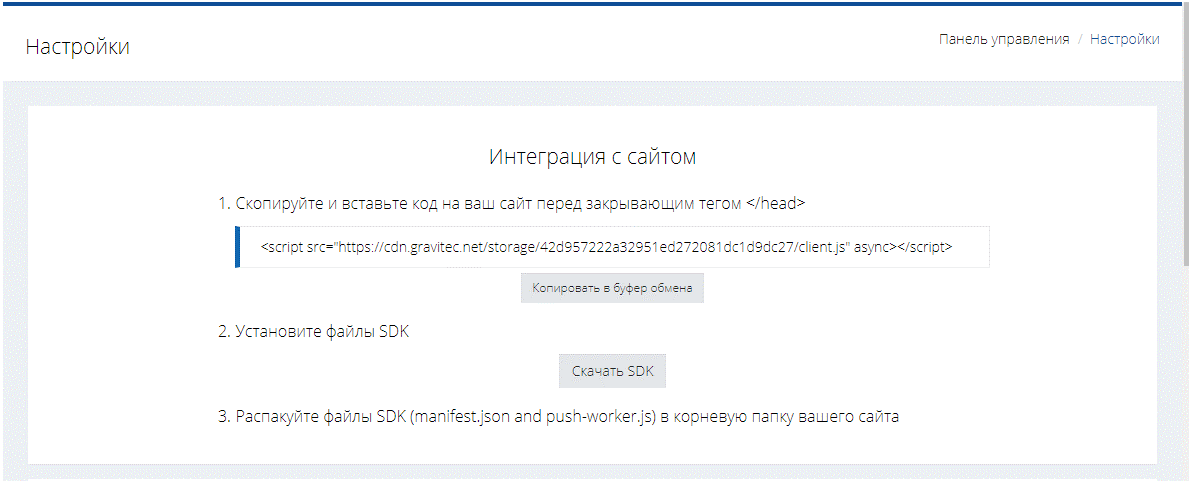Click the 'Настройки' breadcrumb item
The width and height of the screenshot is (1194, 488).
pos(1125,39)
